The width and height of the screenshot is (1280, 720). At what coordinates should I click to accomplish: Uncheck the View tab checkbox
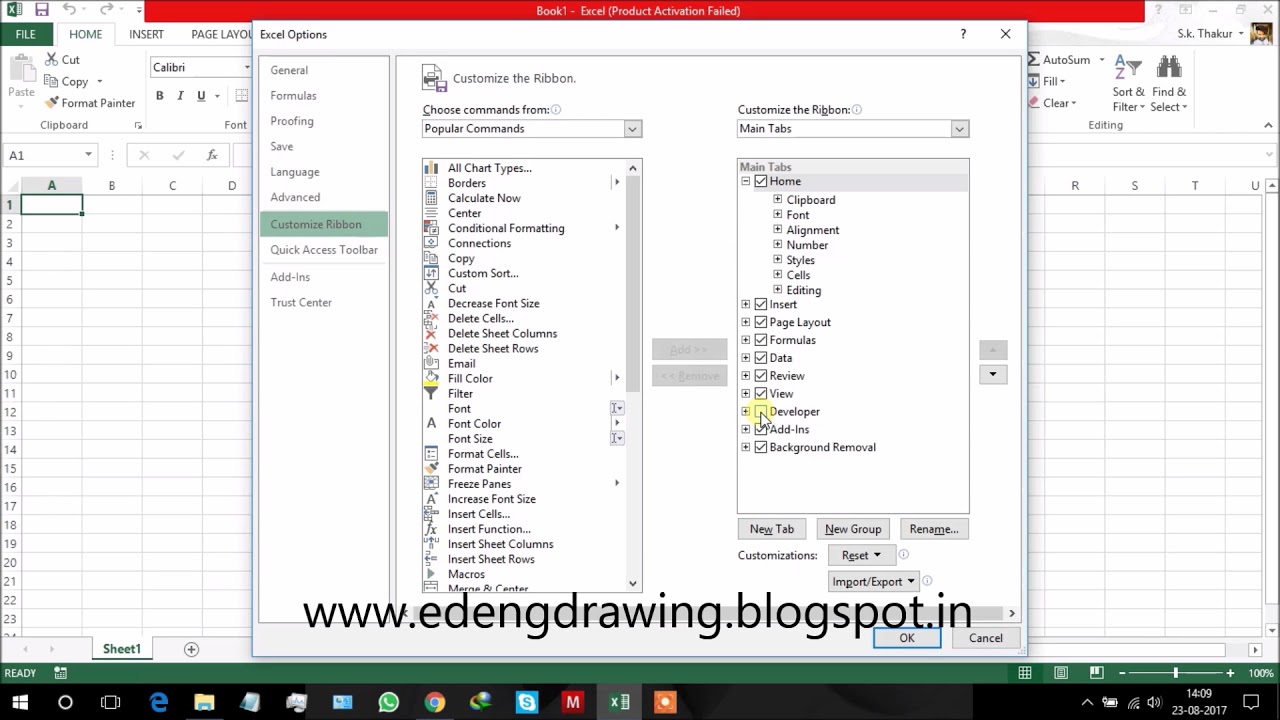coord(761,394)
